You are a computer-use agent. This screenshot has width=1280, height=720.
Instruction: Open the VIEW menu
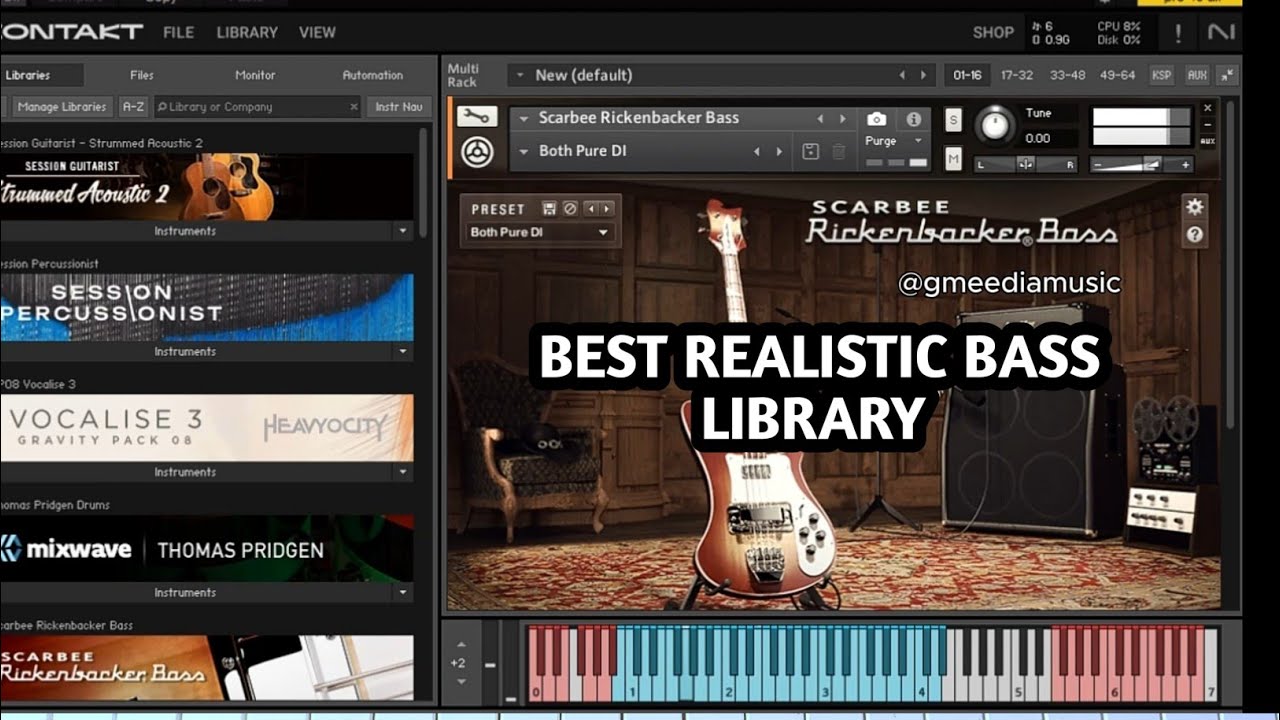point(317,33)
